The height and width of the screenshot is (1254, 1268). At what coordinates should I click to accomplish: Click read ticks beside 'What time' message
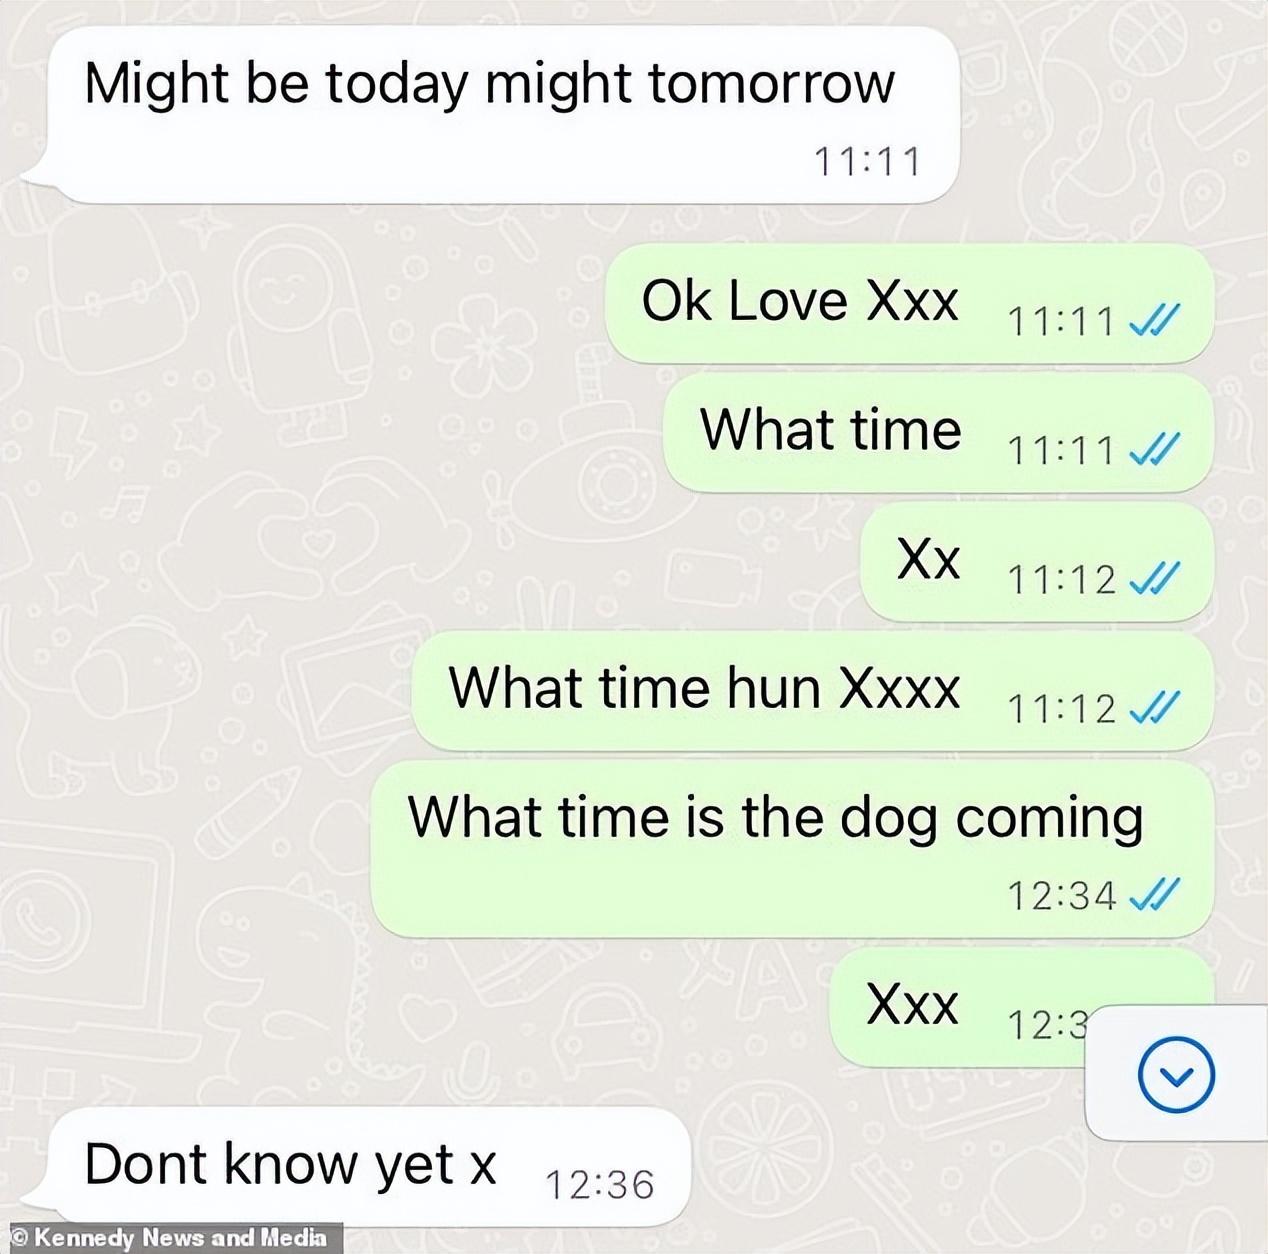[x=1154, y=449]
